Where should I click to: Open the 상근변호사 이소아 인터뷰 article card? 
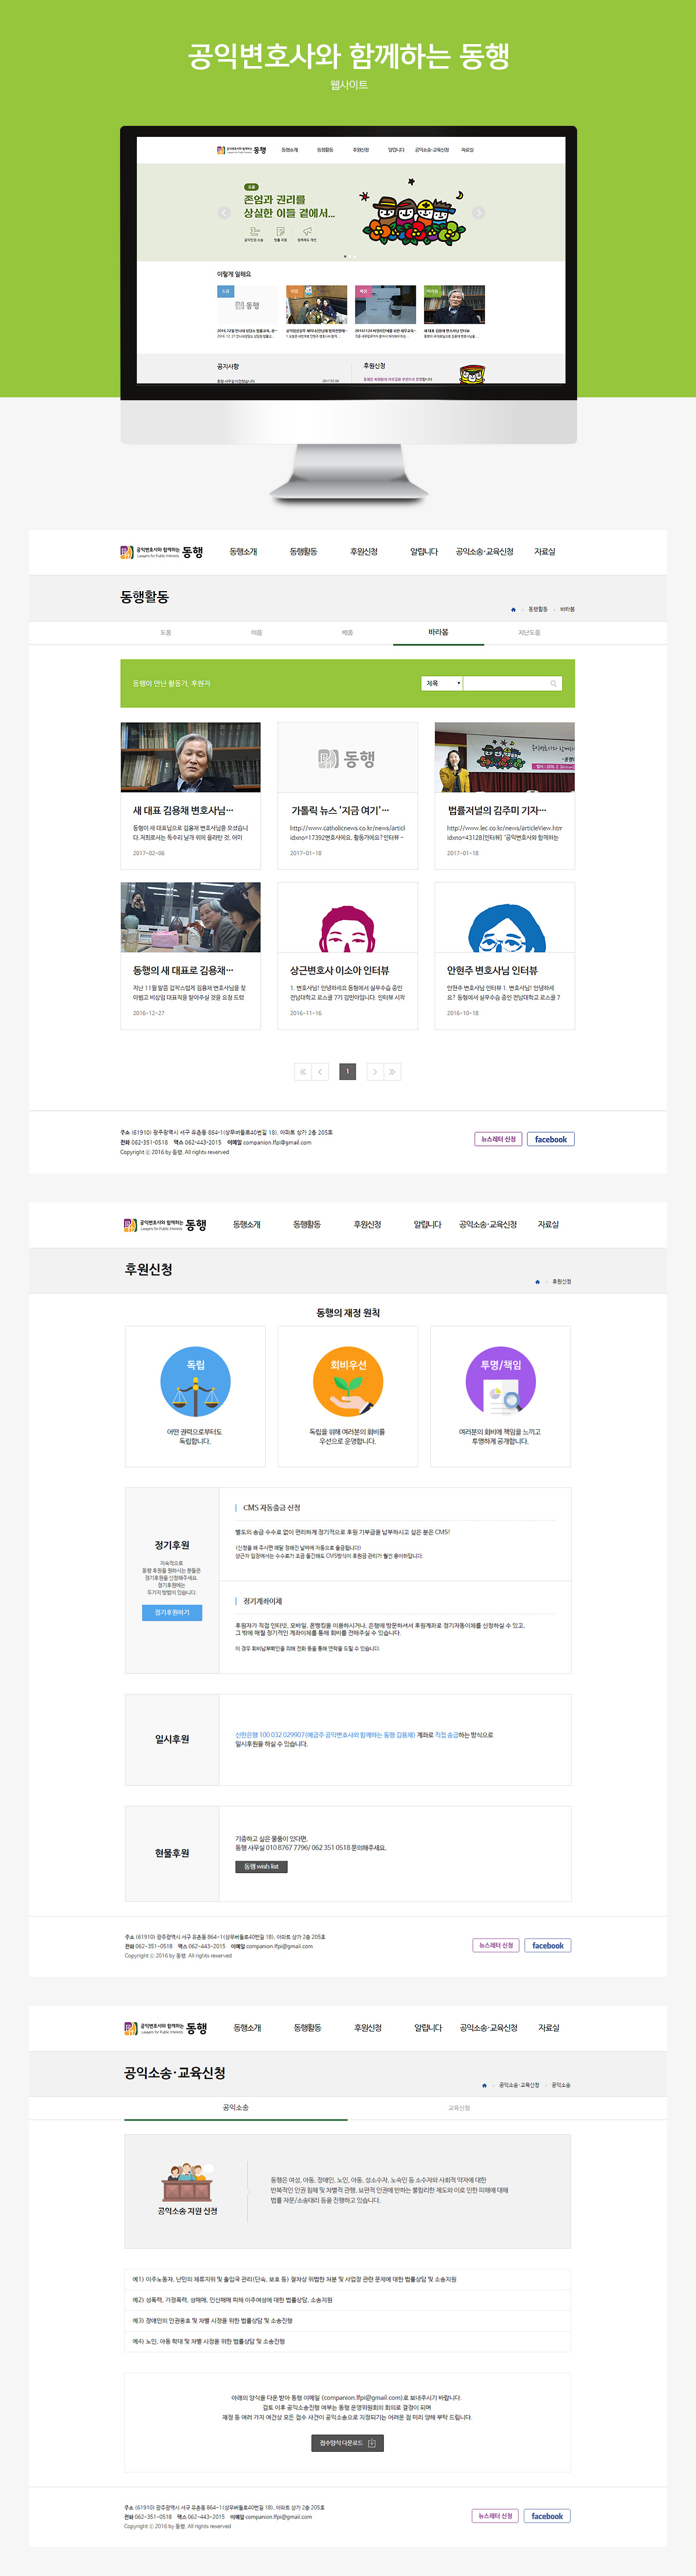tap(347, 955)
